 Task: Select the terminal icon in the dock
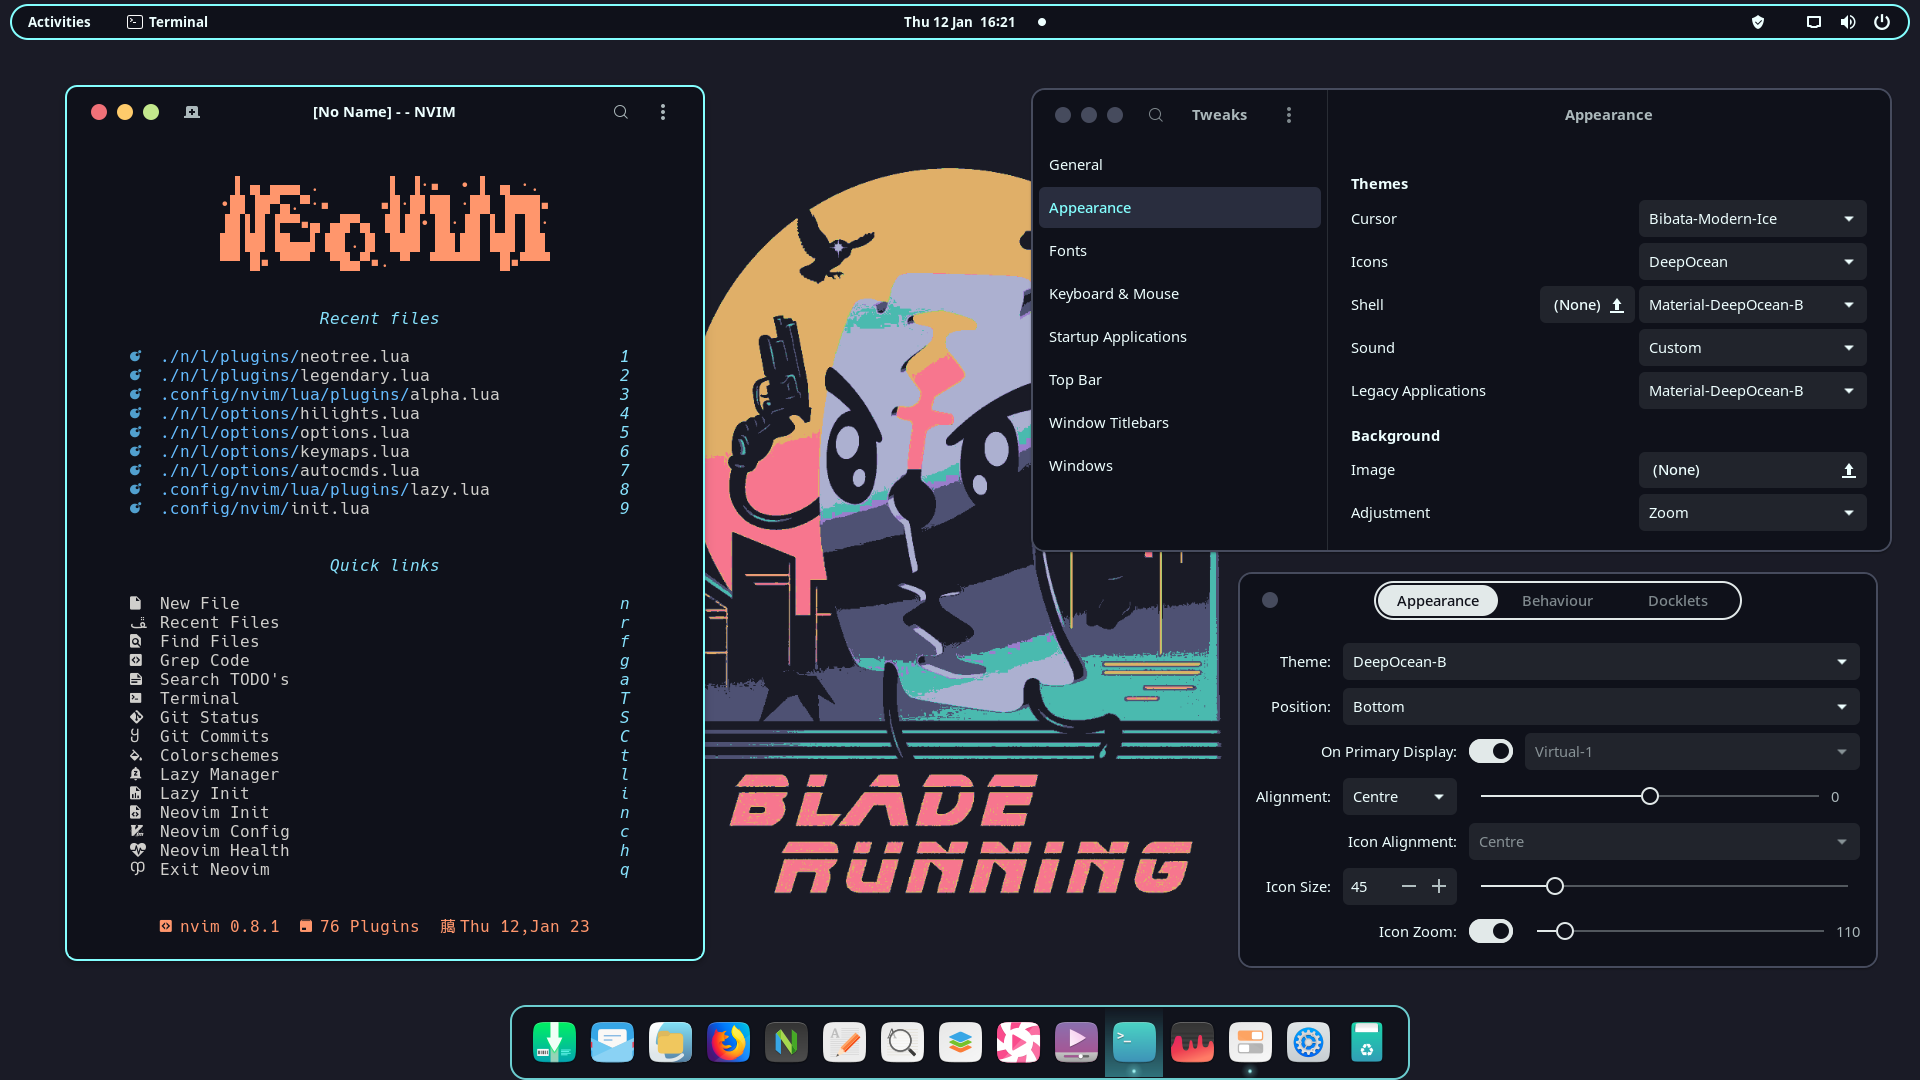tap(1134, 1042)
